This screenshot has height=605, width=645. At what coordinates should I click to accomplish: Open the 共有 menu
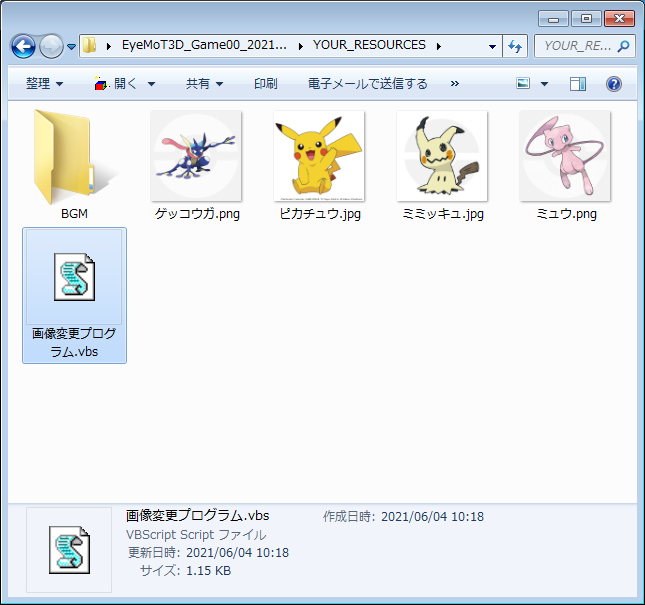(x=205, y=84)
